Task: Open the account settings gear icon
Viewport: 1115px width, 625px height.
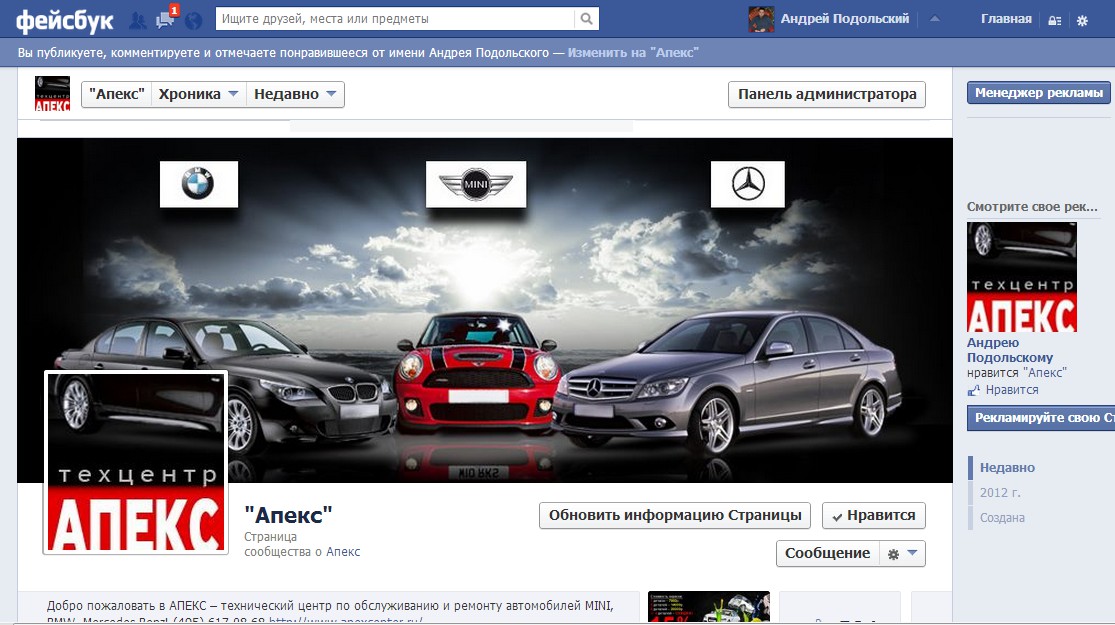Action: point(1082,21)
